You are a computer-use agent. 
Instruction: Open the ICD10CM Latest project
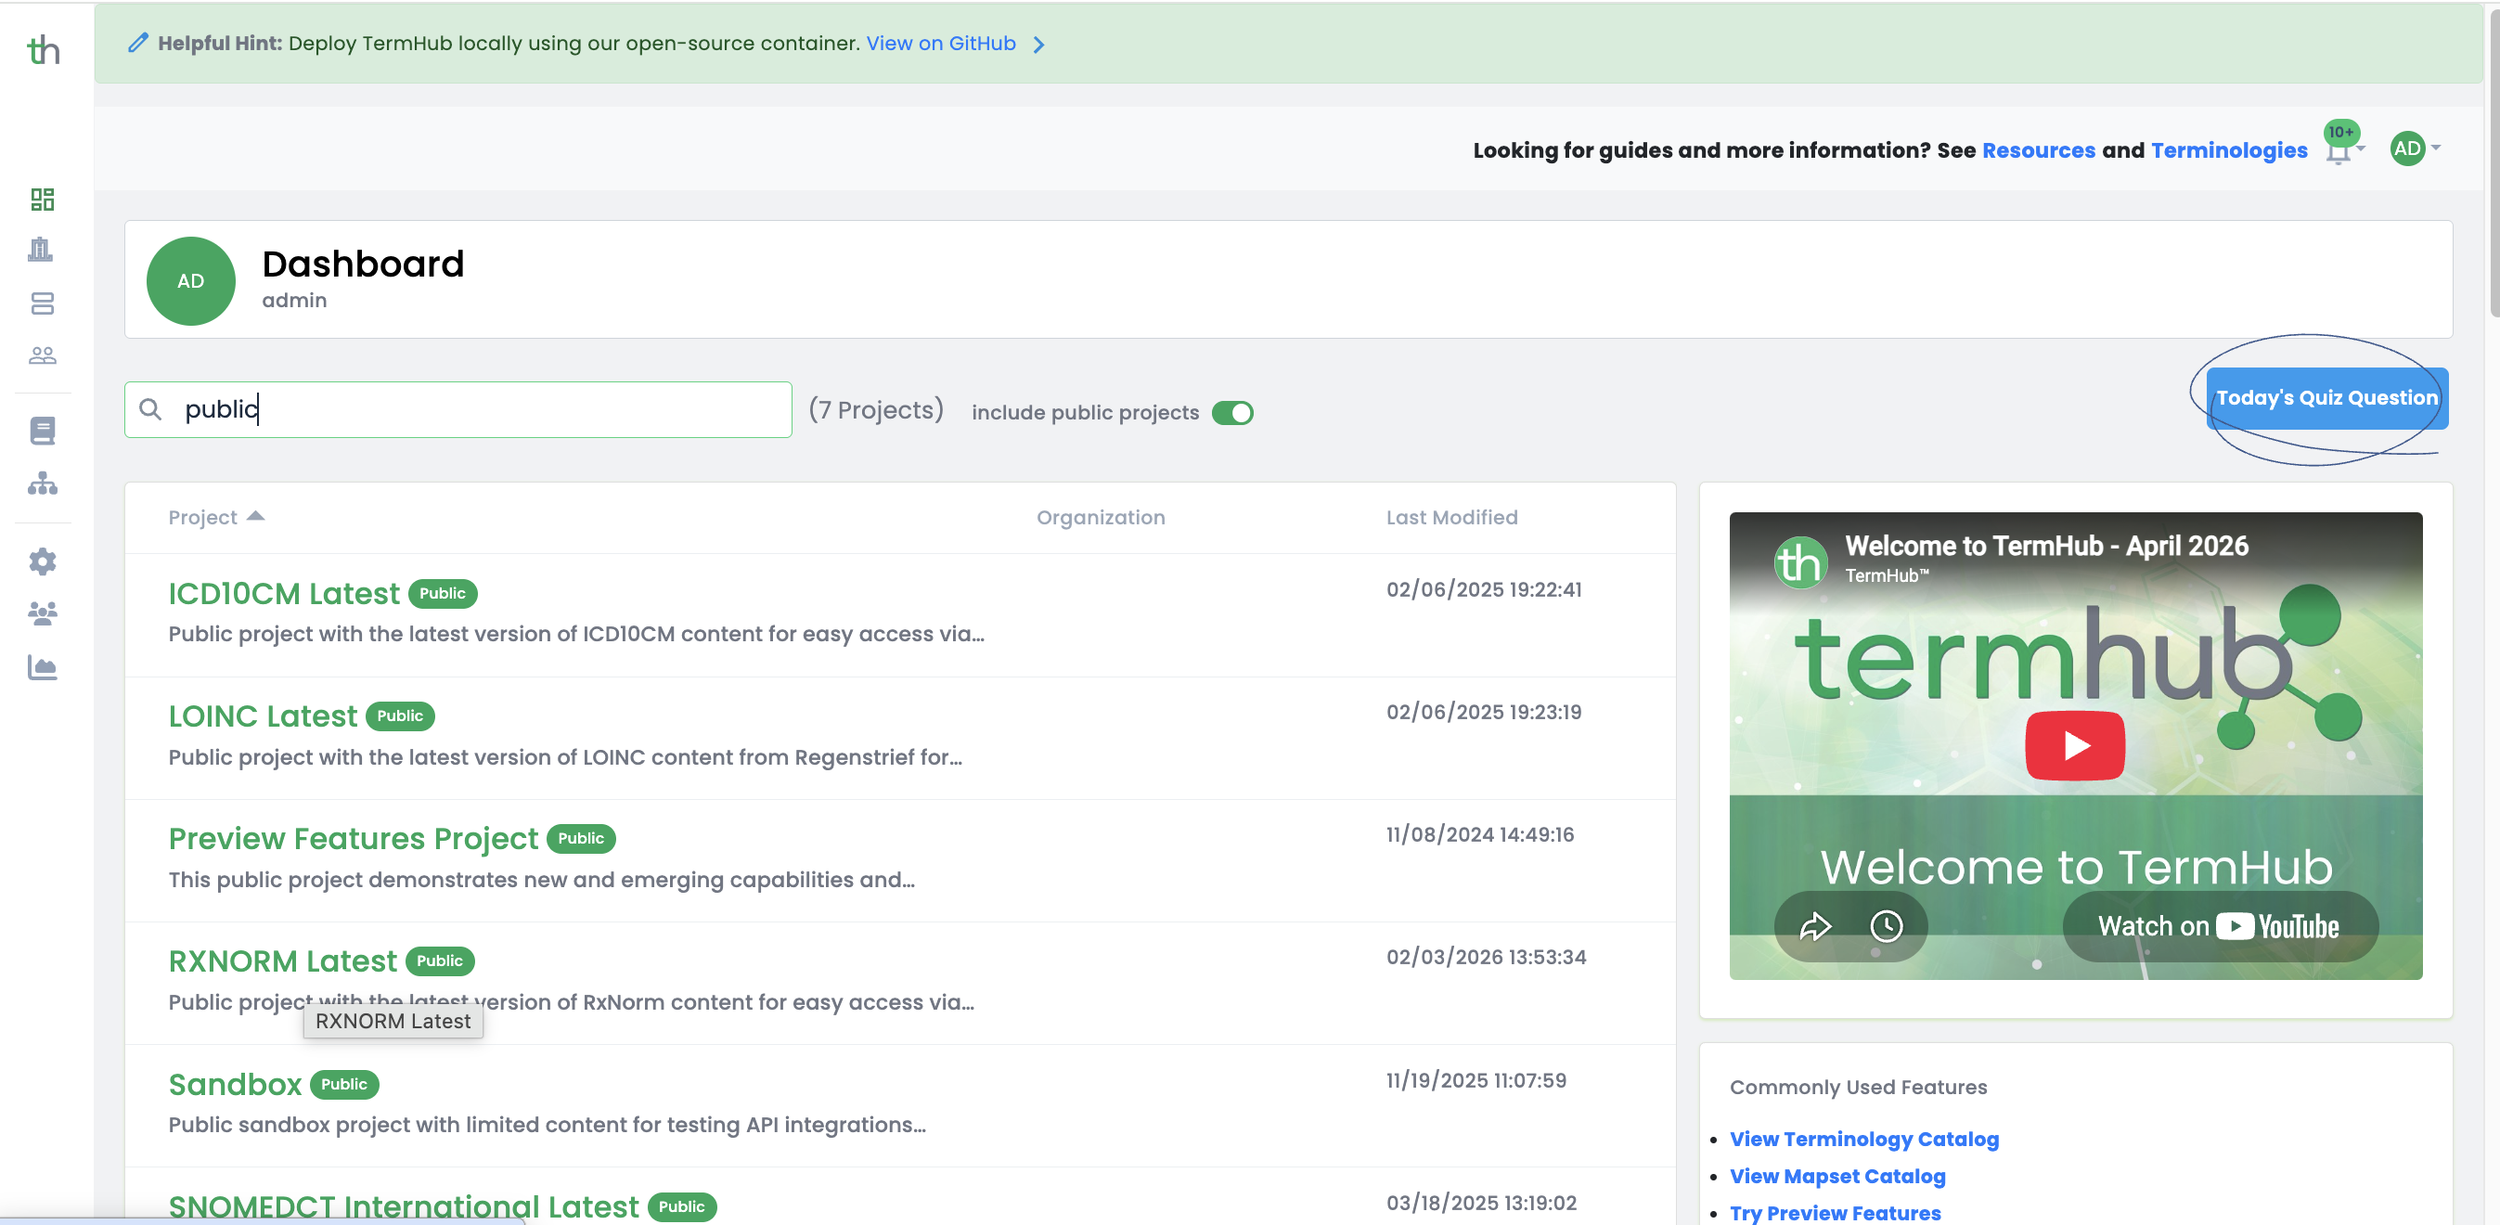point(284,593)
